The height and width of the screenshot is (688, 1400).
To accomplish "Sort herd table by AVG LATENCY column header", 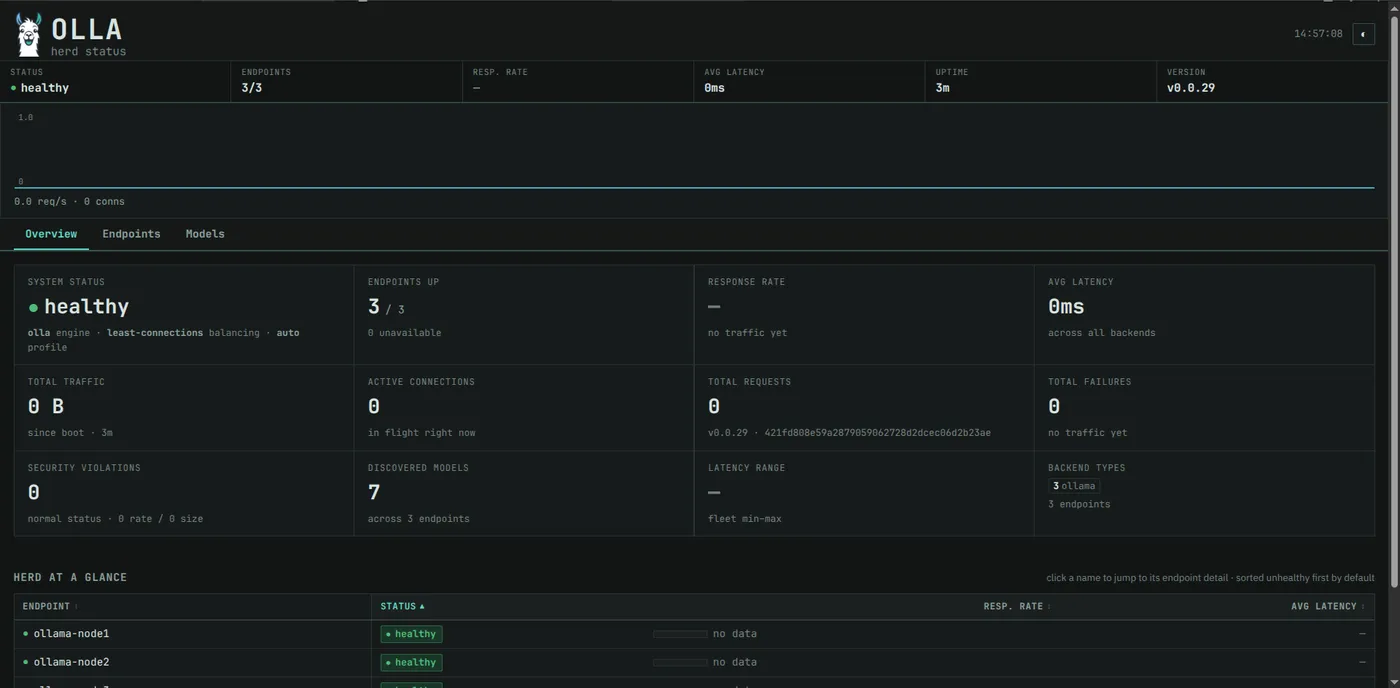I will 1327,606.
